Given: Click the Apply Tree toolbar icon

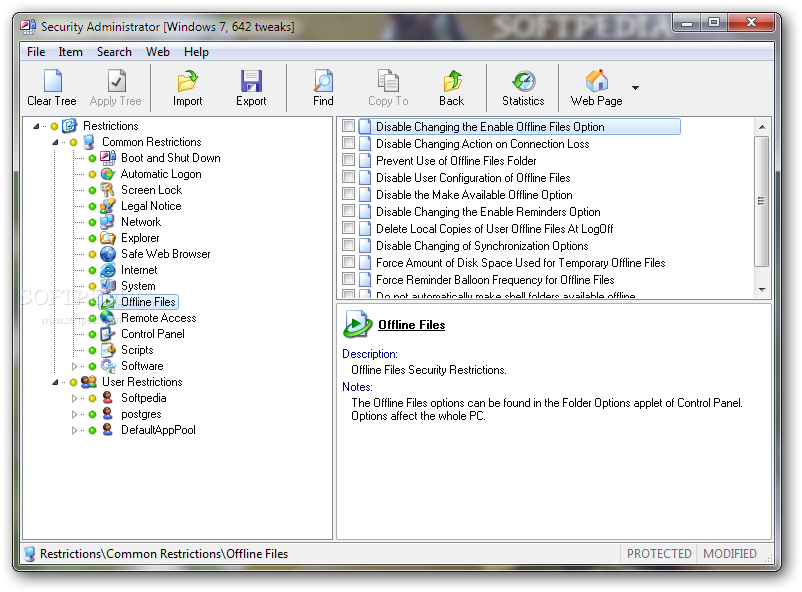Looking at the screenshot, I should (x=116, y=81).
